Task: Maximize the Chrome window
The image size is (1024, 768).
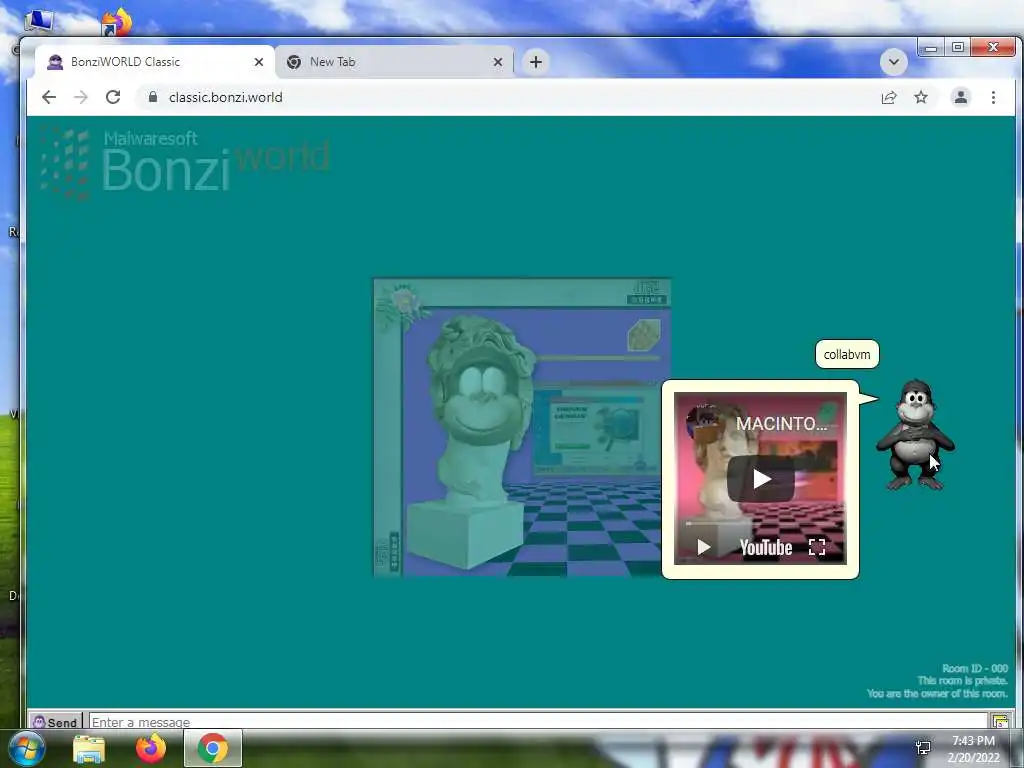Action: tap(957, 48)
